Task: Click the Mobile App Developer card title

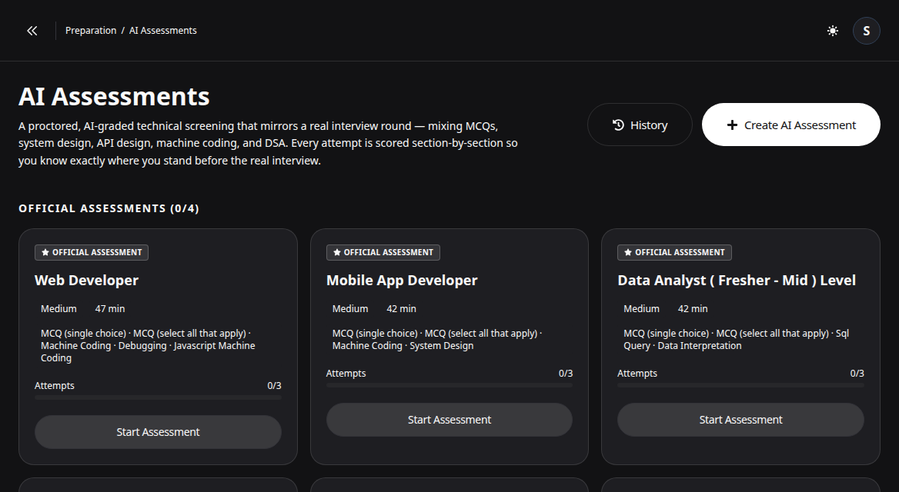Action: click(402, 280)
